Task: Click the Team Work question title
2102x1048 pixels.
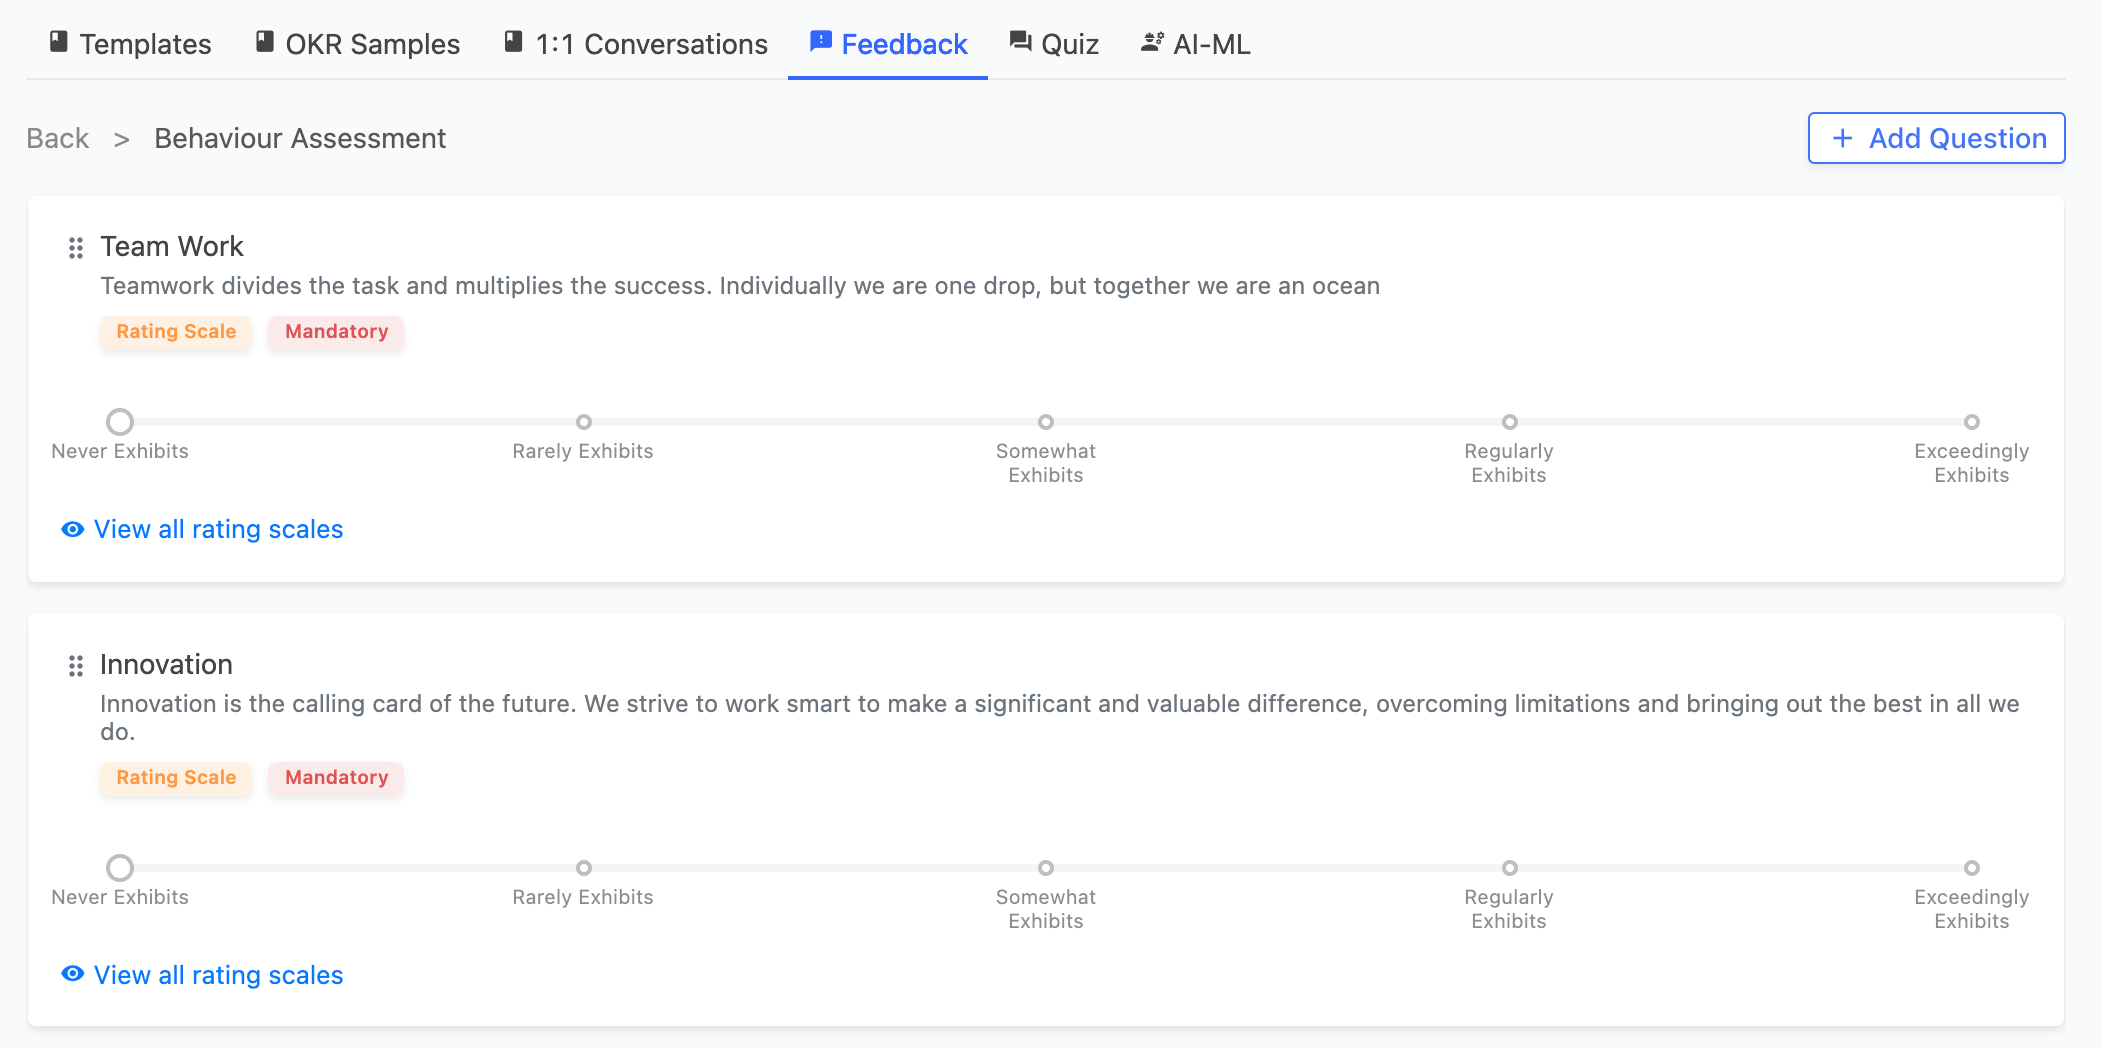Action: pos(172,246)
